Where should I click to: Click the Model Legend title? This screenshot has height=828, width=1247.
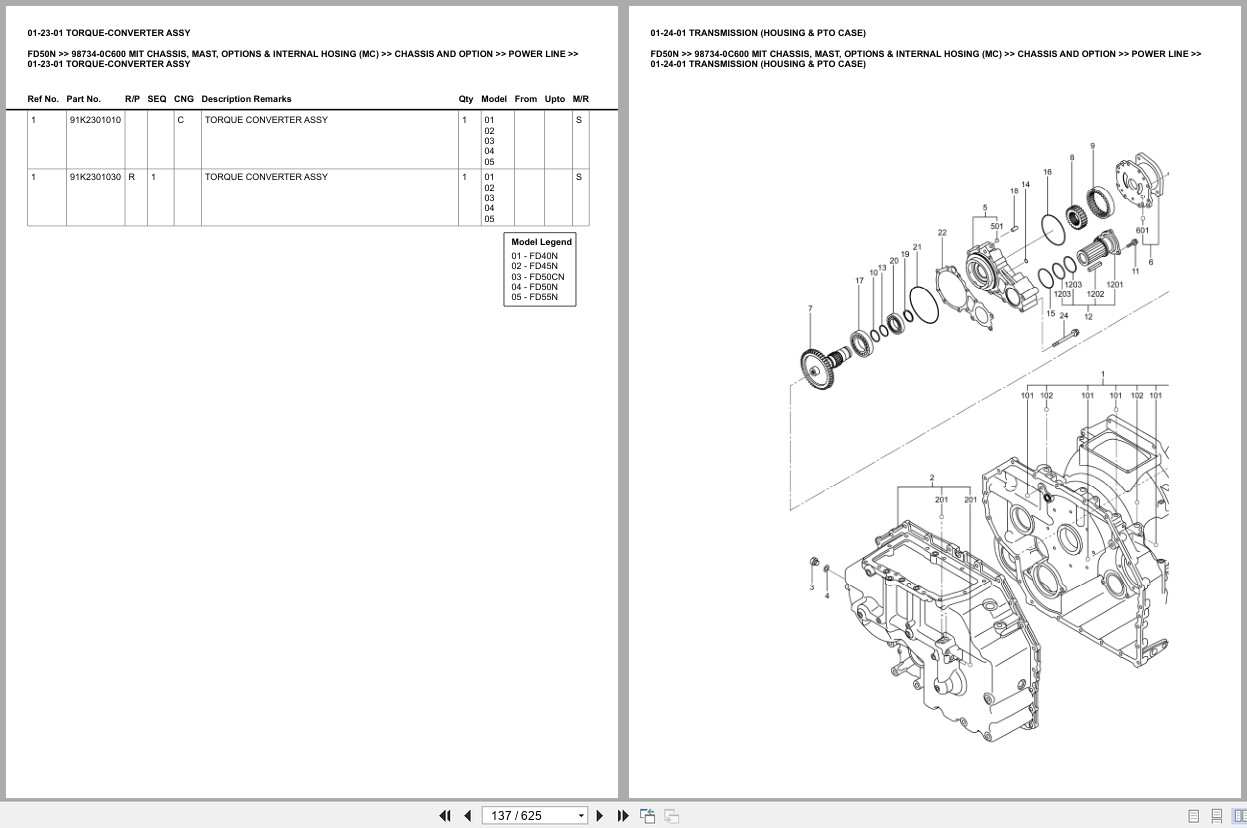(541, 242)
